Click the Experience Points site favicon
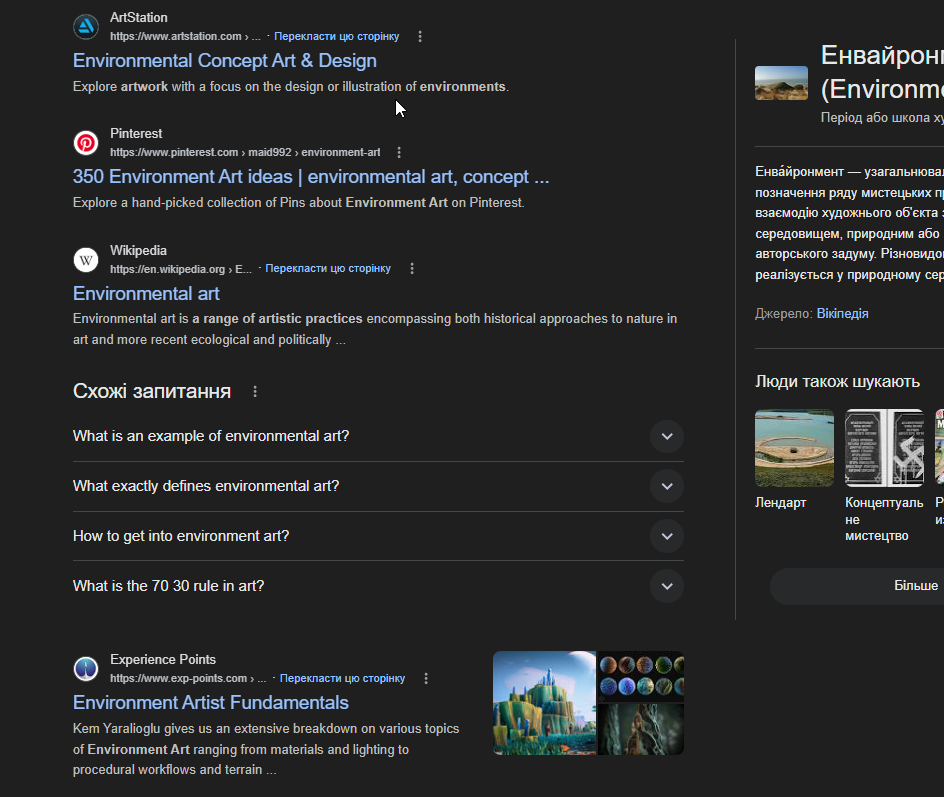 [86, 669]
